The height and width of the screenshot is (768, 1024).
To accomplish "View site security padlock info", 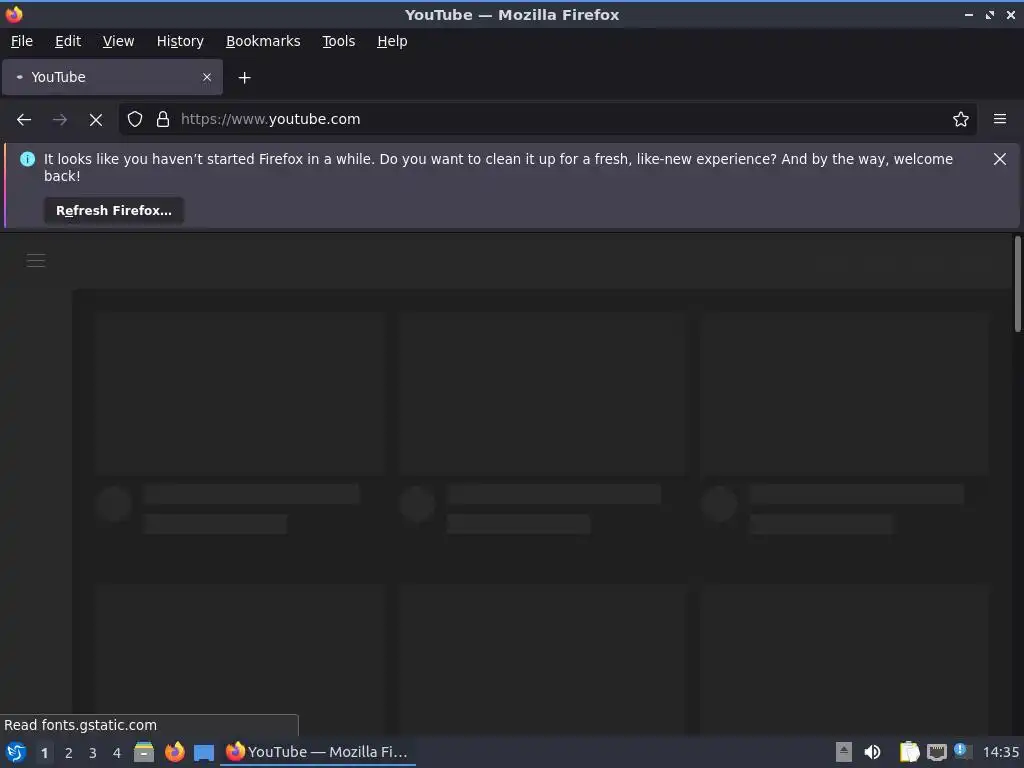I will point(163,119).
